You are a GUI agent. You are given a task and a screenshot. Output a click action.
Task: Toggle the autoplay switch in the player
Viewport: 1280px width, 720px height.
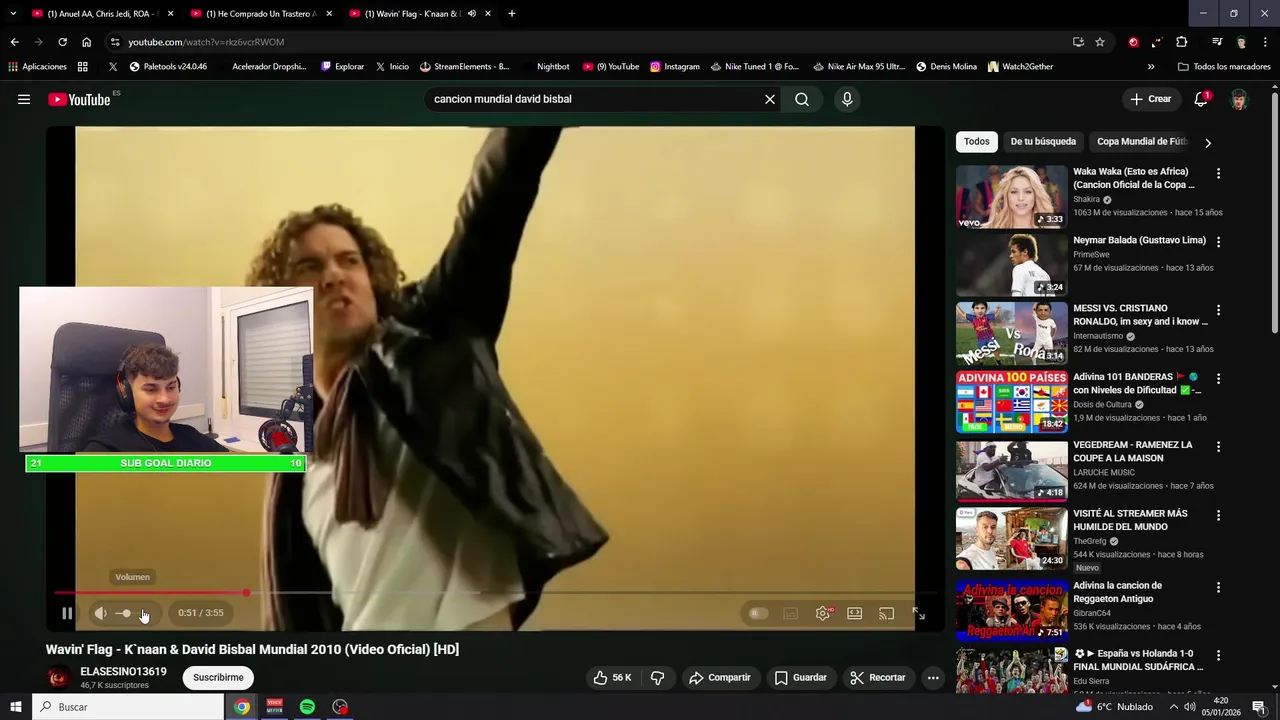[x=758, y=613]
